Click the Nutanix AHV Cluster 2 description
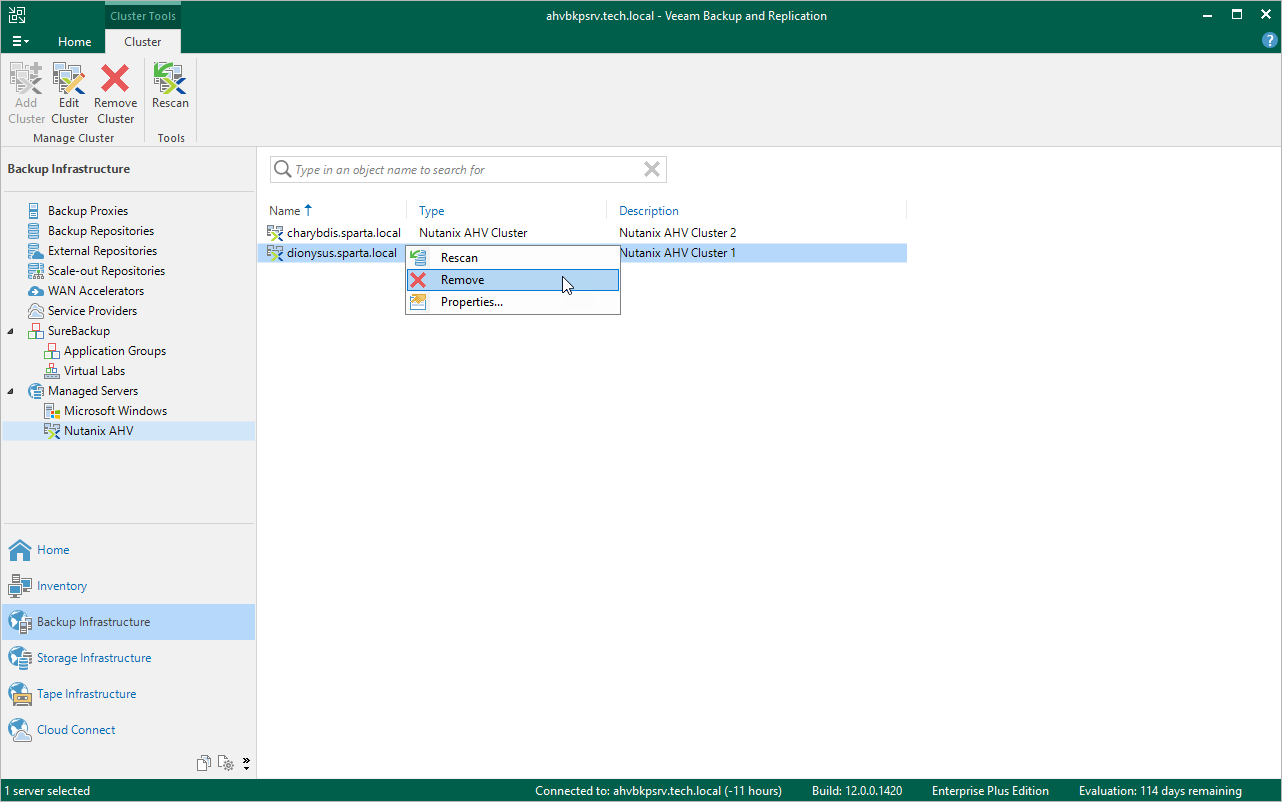The height and width of the screenshot is (802, 1282). click(678, 233)
